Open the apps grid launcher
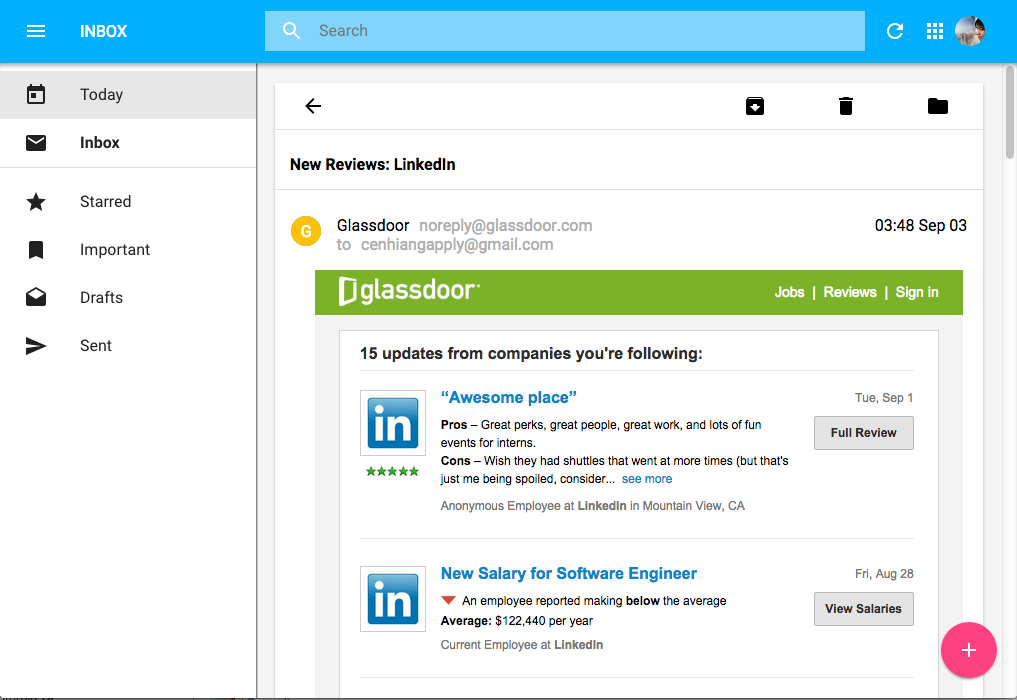The image size is (1017, 700). coord(935,31)
